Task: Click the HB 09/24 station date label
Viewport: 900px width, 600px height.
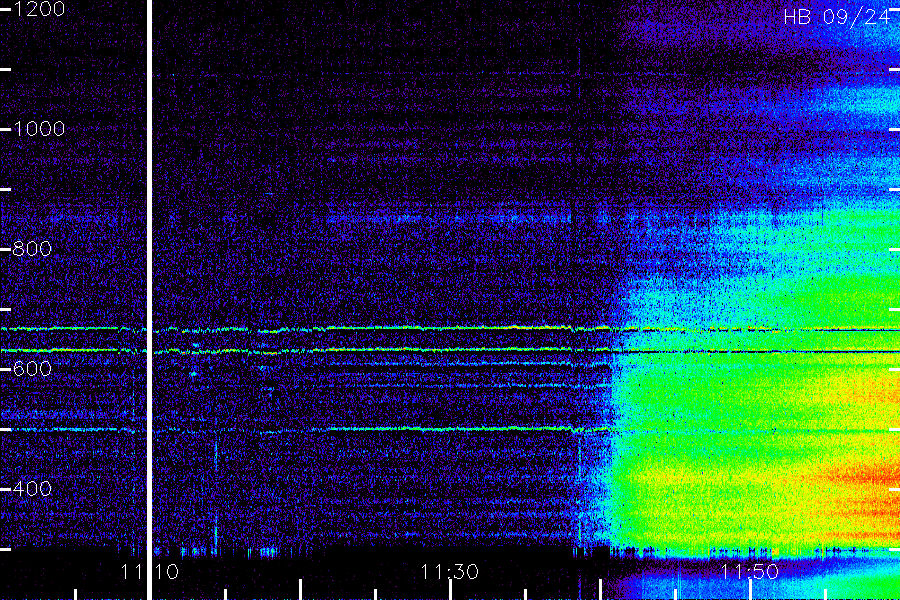Action: point(837,17)
